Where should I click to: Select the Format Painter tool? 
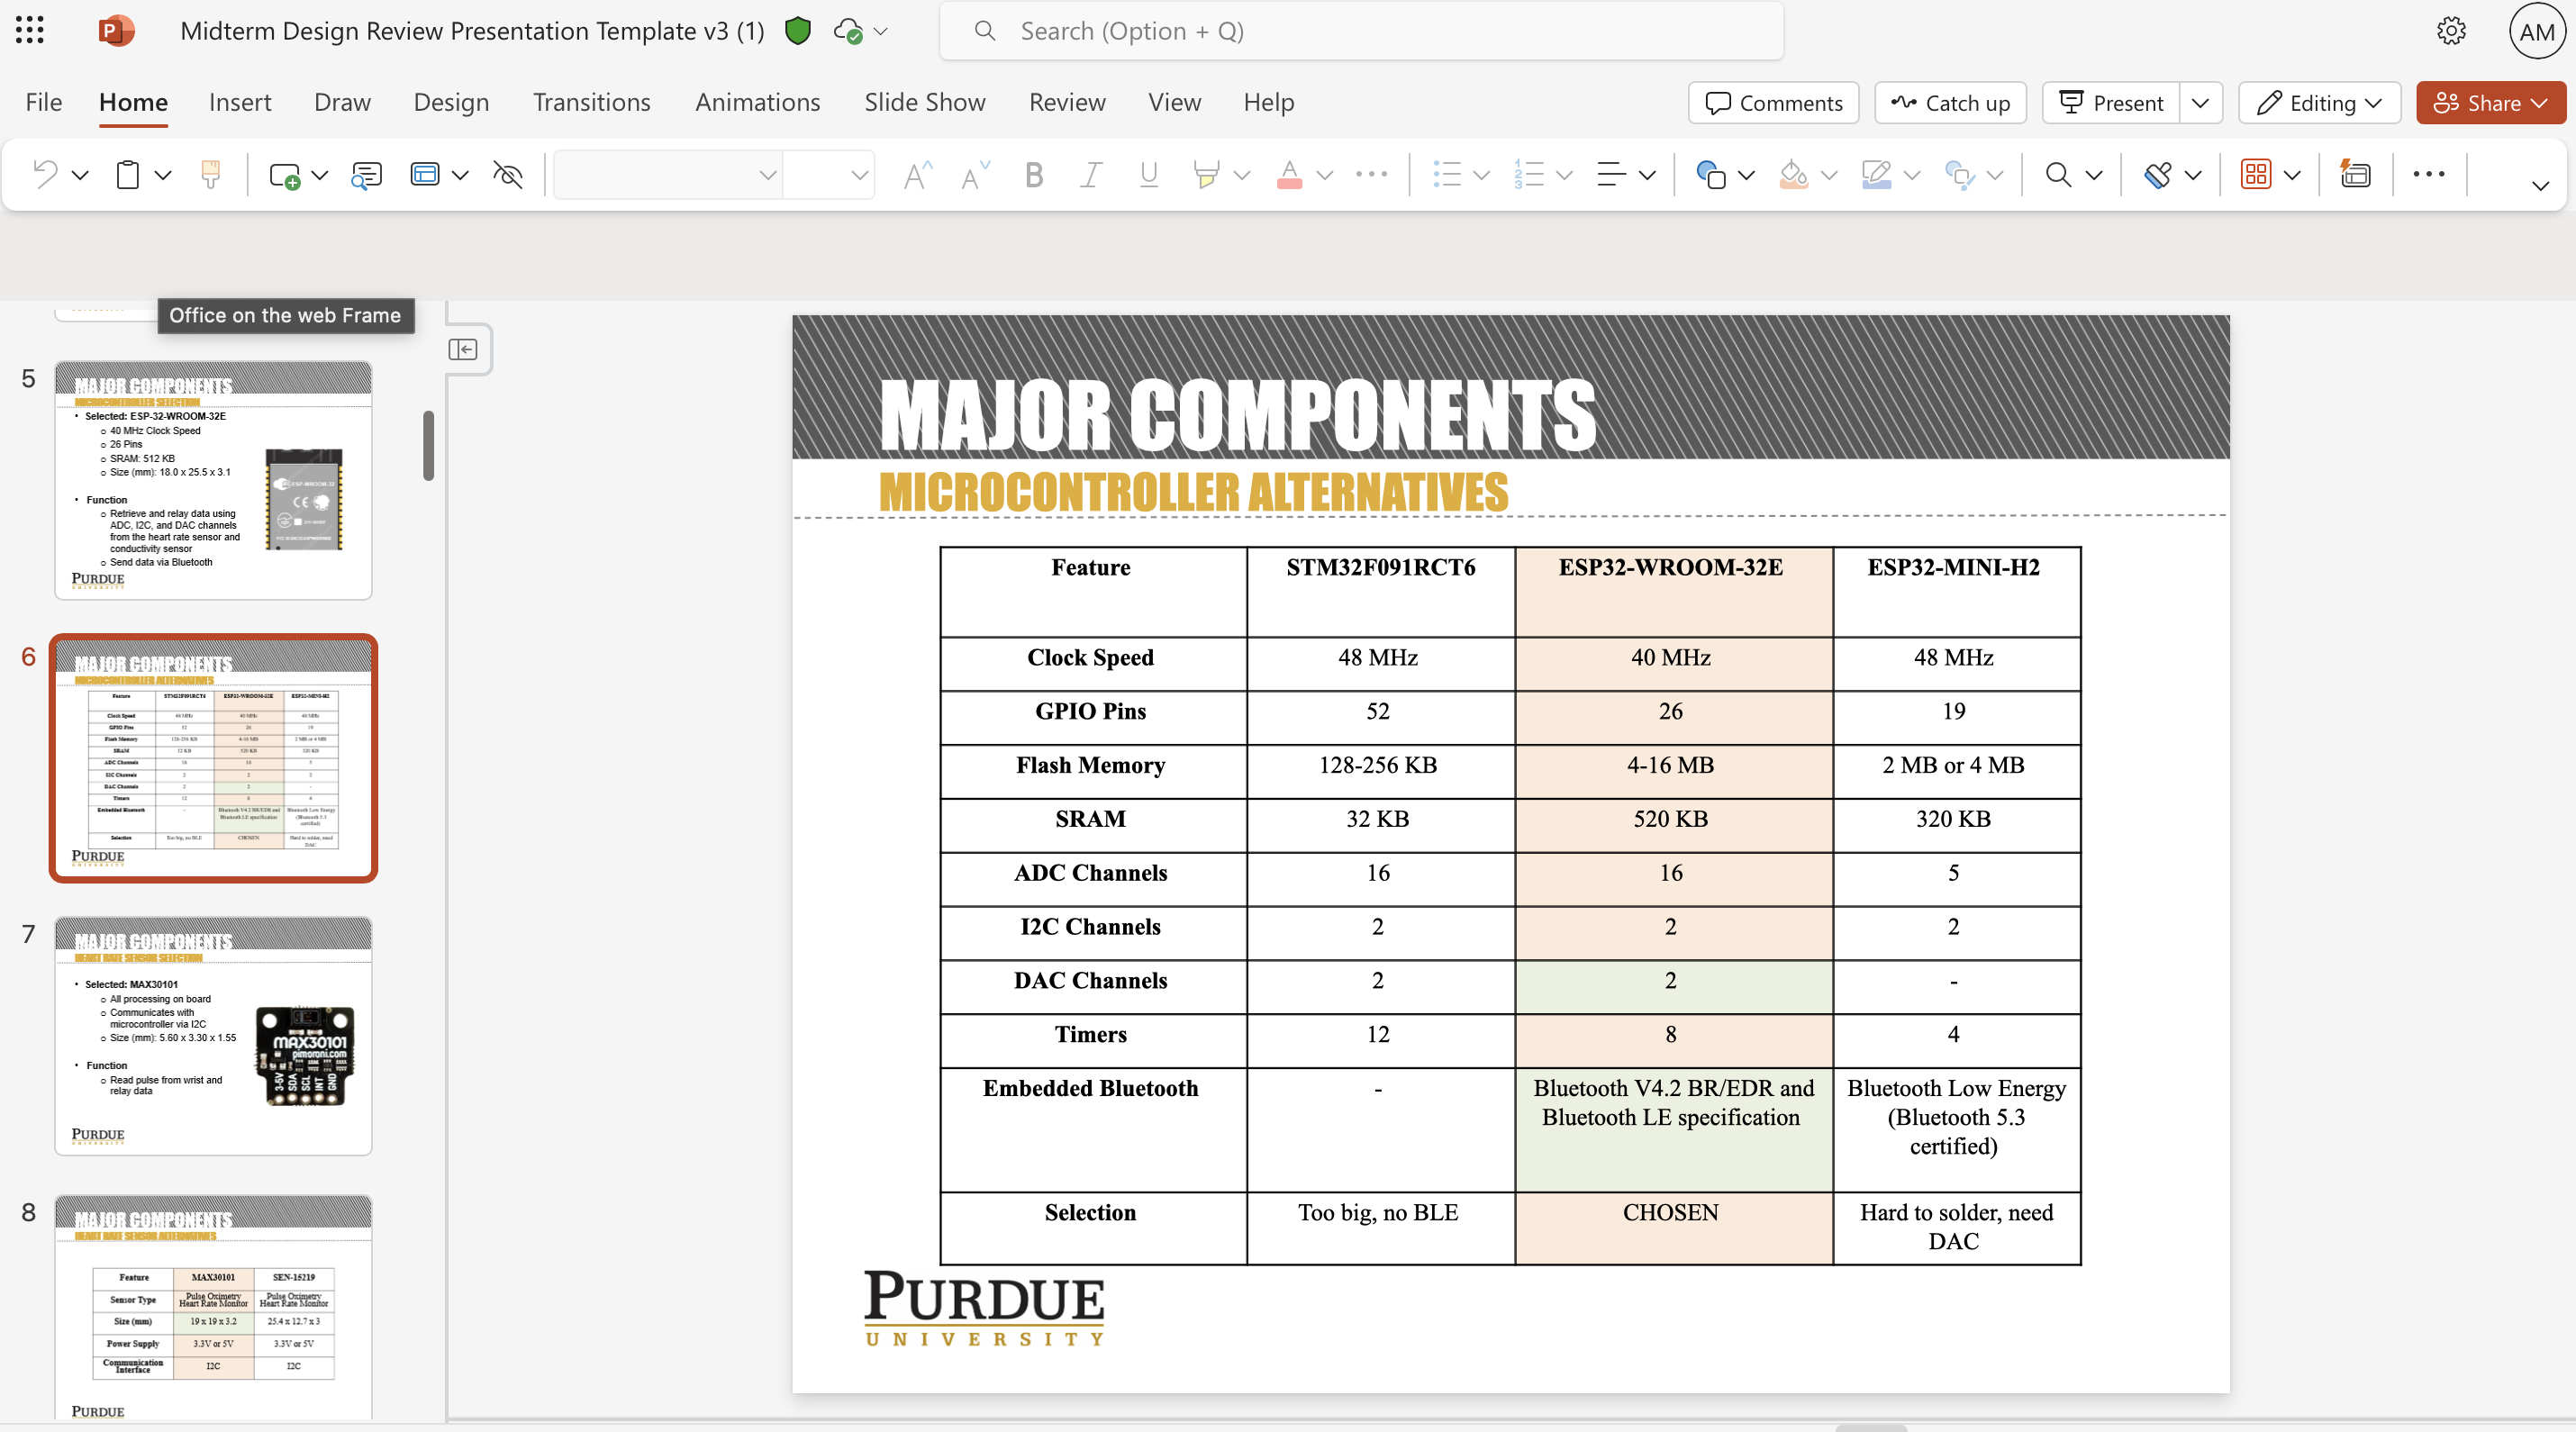pyautogui.click(x=211, y=174)
